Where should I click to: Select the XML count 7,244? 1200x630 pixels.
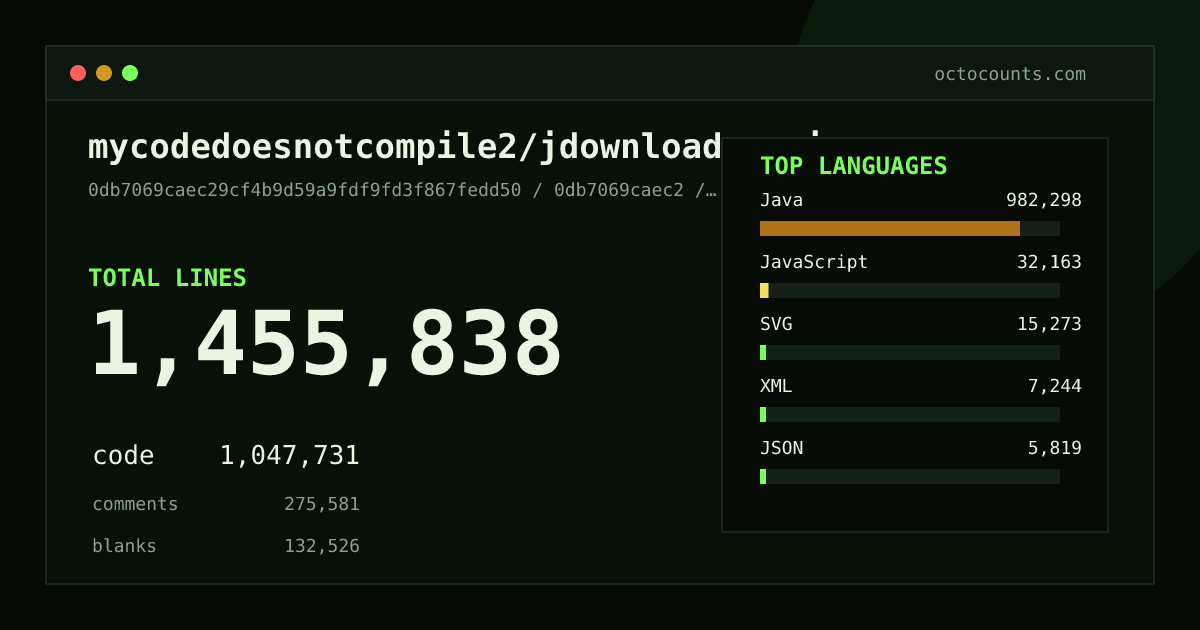(1055, 386)
